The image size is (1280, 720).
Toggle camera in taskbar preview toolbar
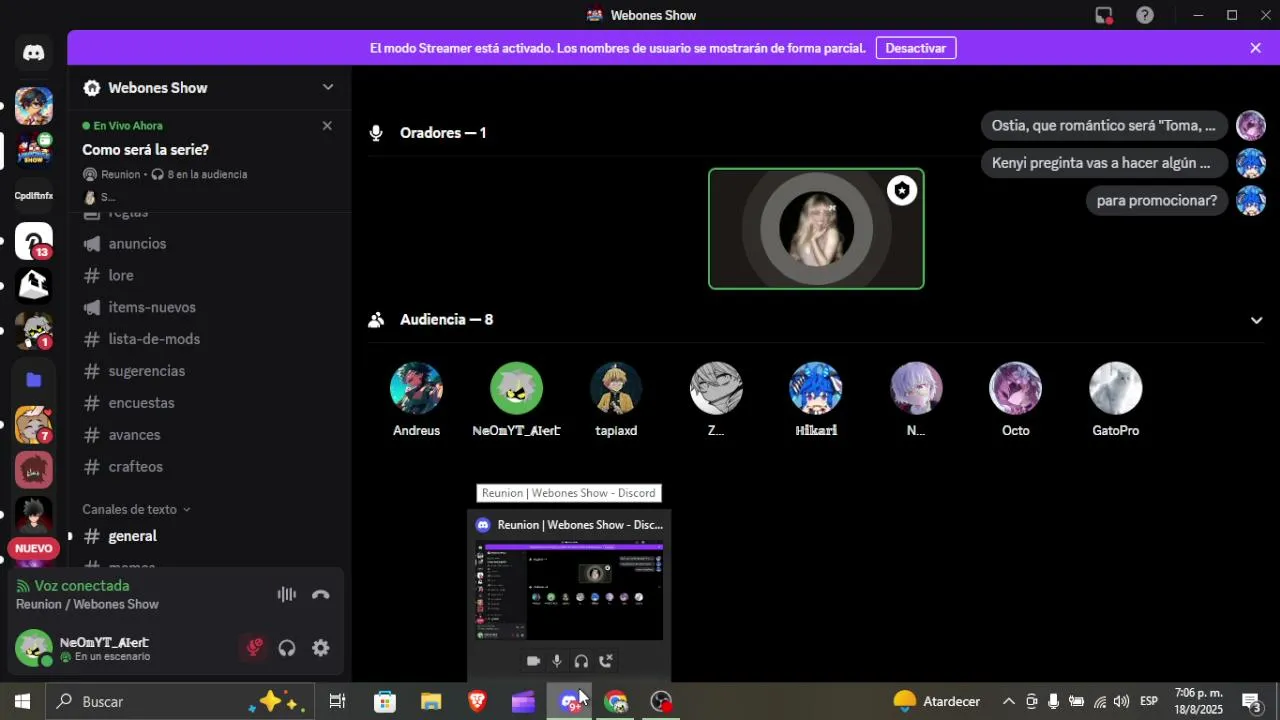pos(533,661)
